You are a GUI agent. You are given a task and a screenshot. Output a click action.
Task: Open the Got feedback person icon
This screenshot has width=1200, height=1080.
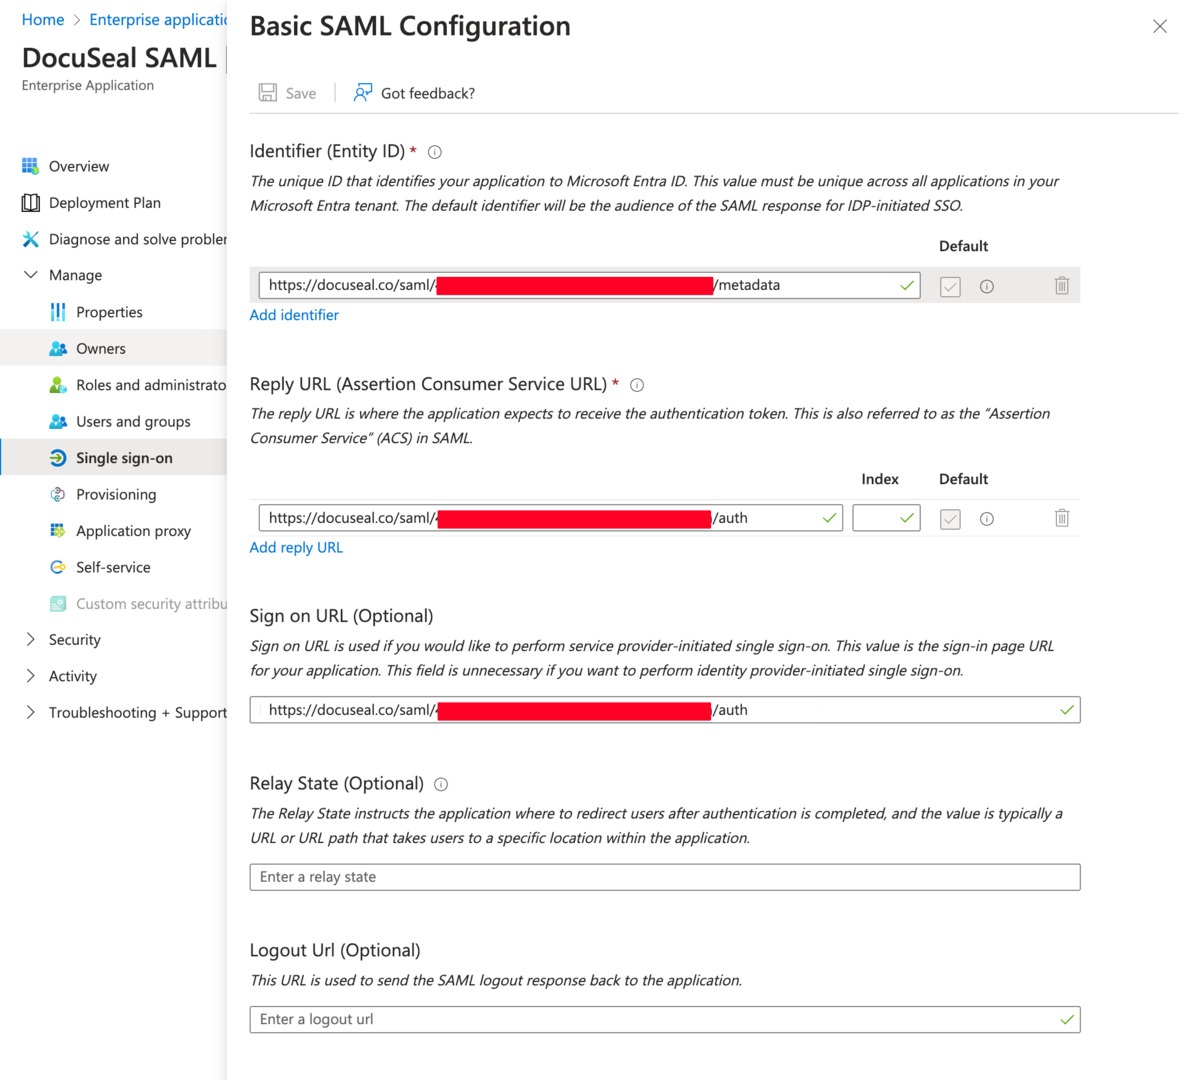click(363, 93)
